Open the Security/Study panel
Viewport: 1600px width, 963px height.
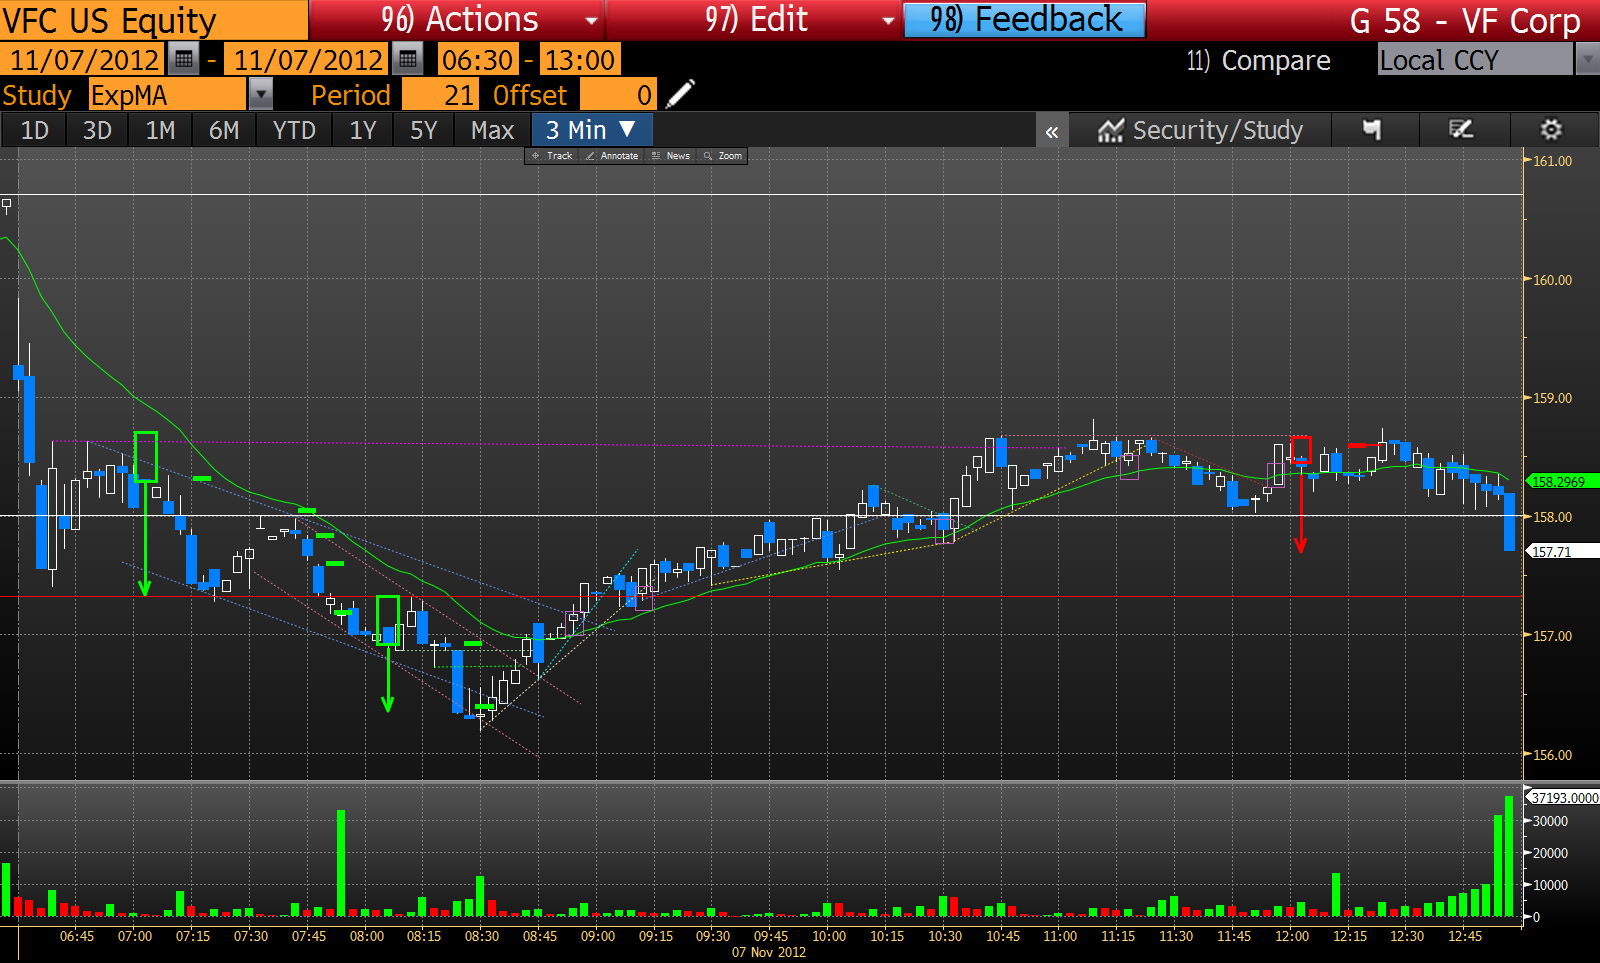click(x=1200, y=130)
